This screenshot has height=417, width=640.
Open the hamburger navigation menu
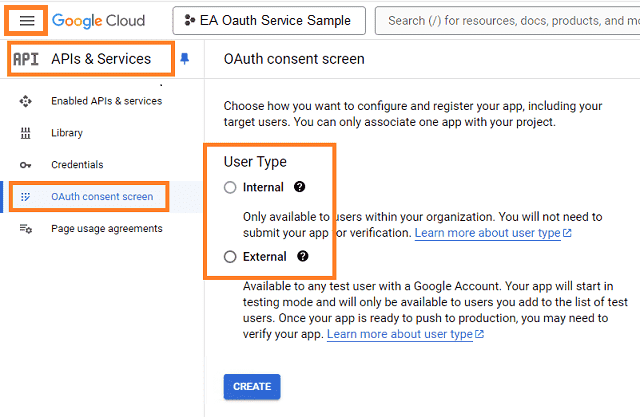point(27,20)
